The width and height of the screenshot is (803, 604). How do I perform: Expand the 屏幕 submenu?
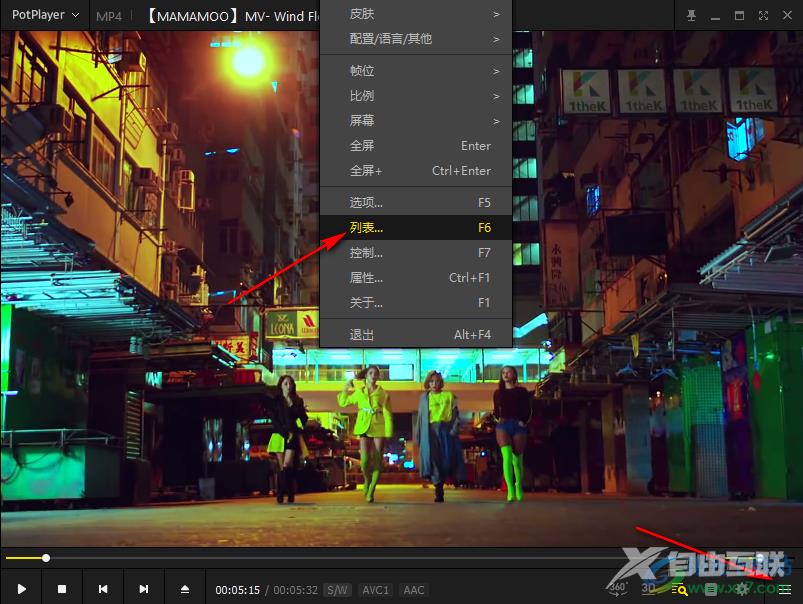point(416,121)
